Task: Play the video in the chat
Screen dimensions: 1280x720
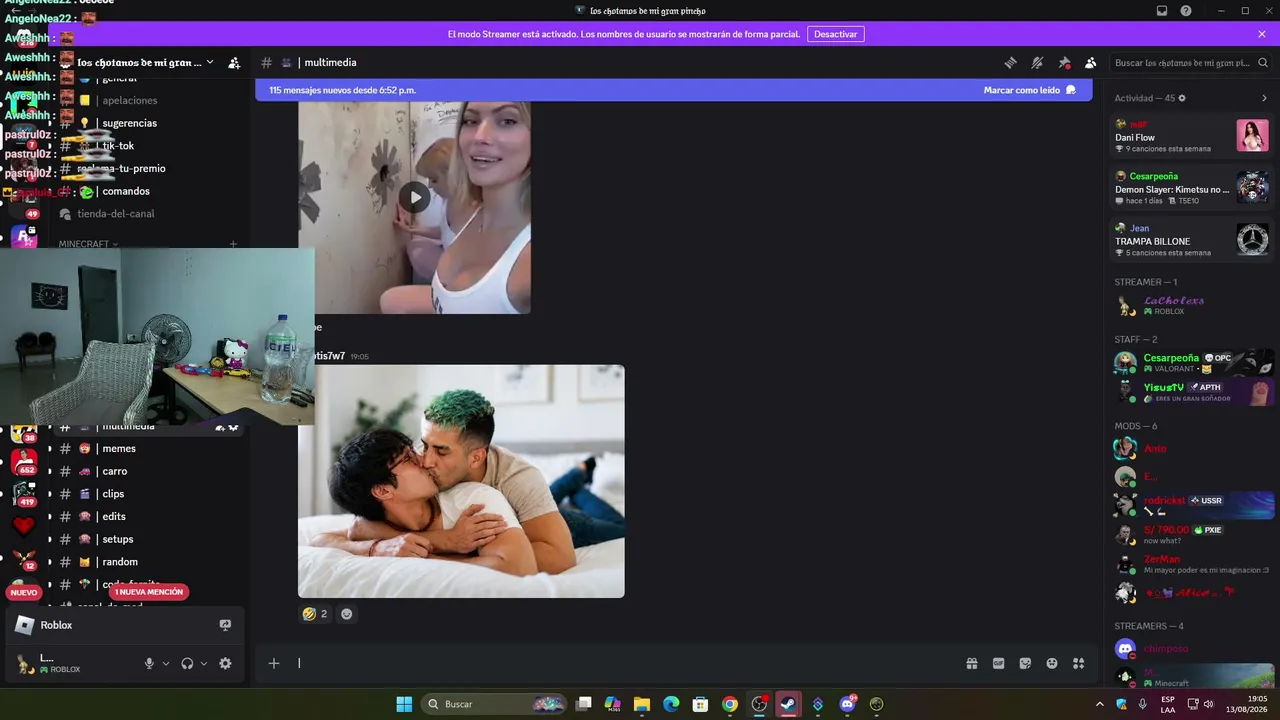Action: click(415, 197)
